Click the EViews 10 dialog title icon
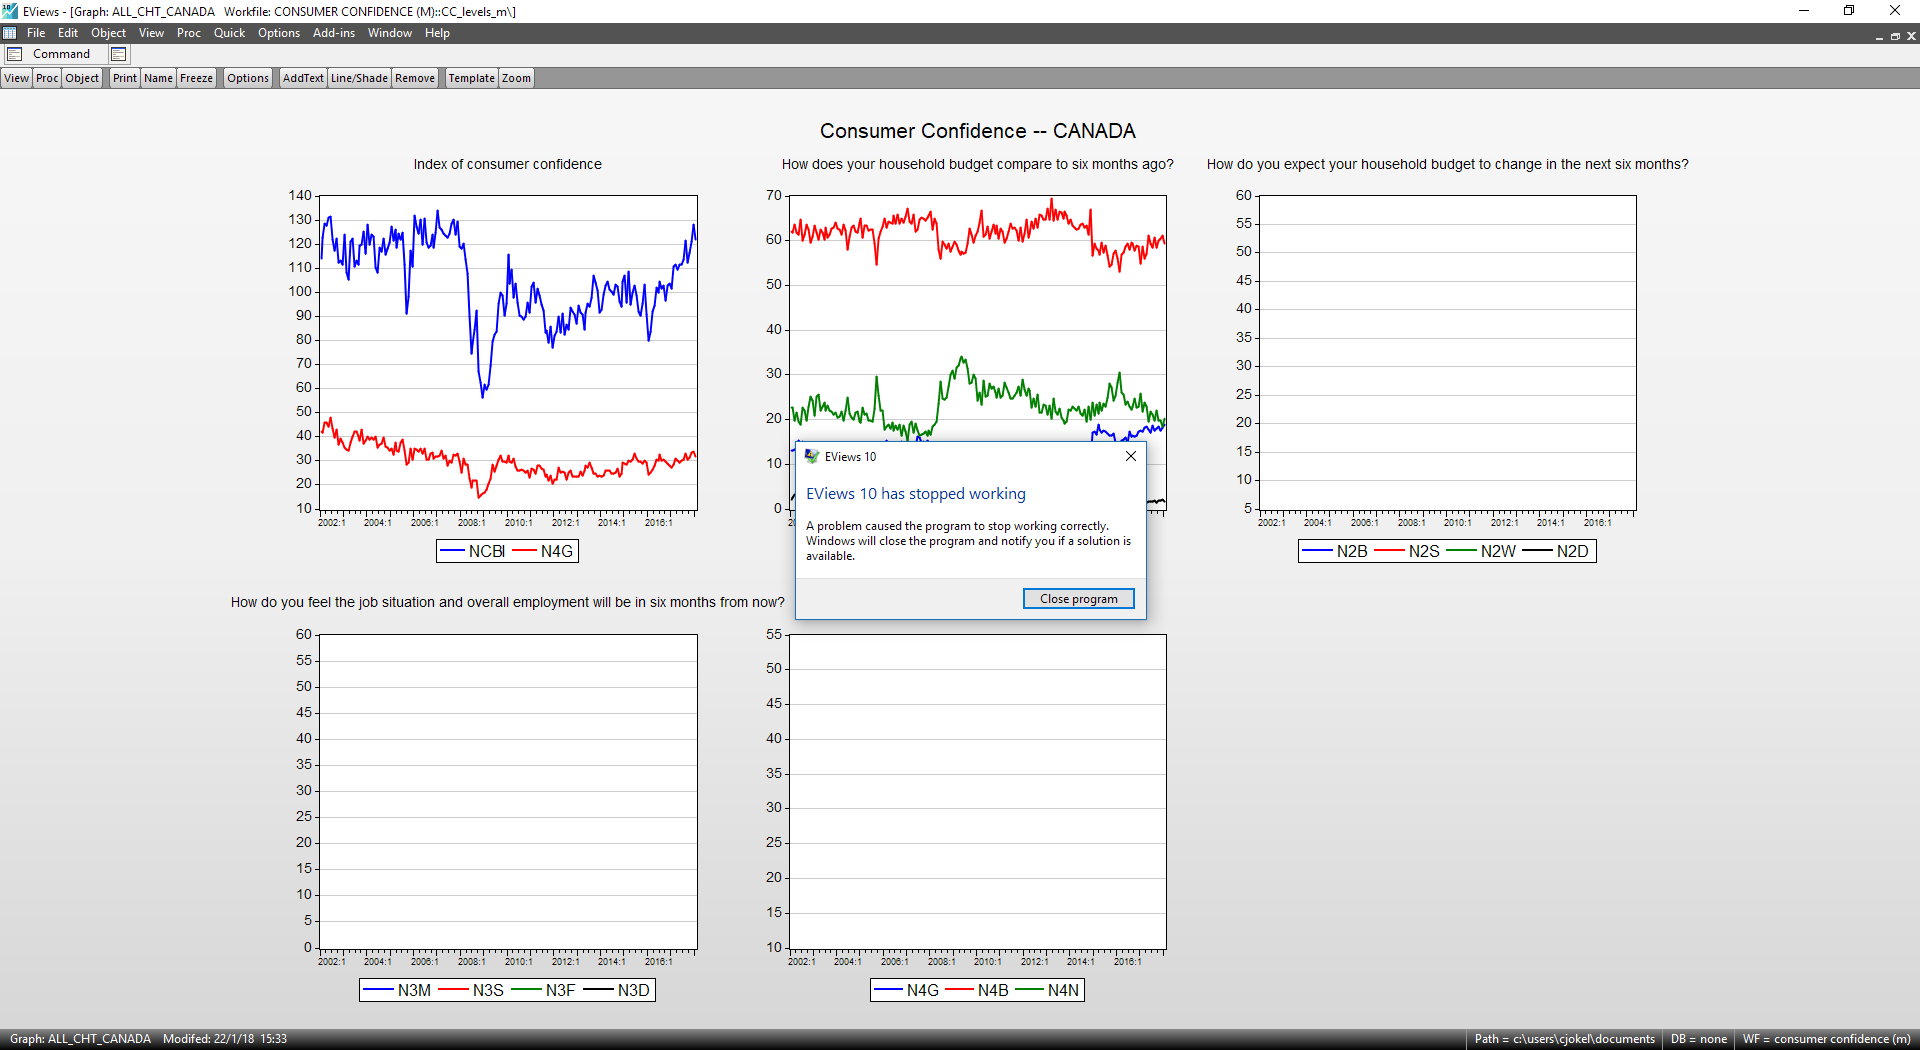The height and width of the screenshot is (1050, 1920). point(812,456)
